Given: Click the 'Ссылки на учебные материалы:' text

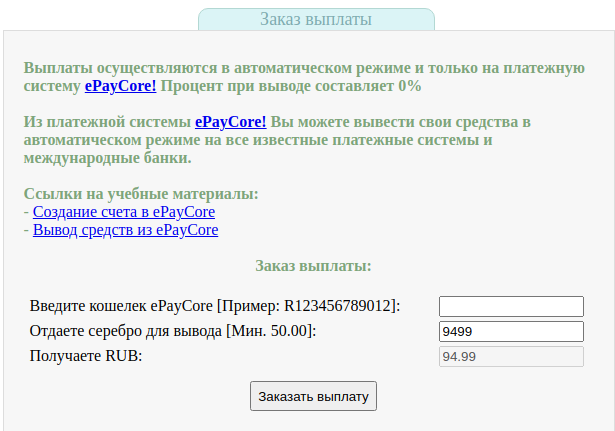Looking at the screenshot, I should click(x=141, y=194).
